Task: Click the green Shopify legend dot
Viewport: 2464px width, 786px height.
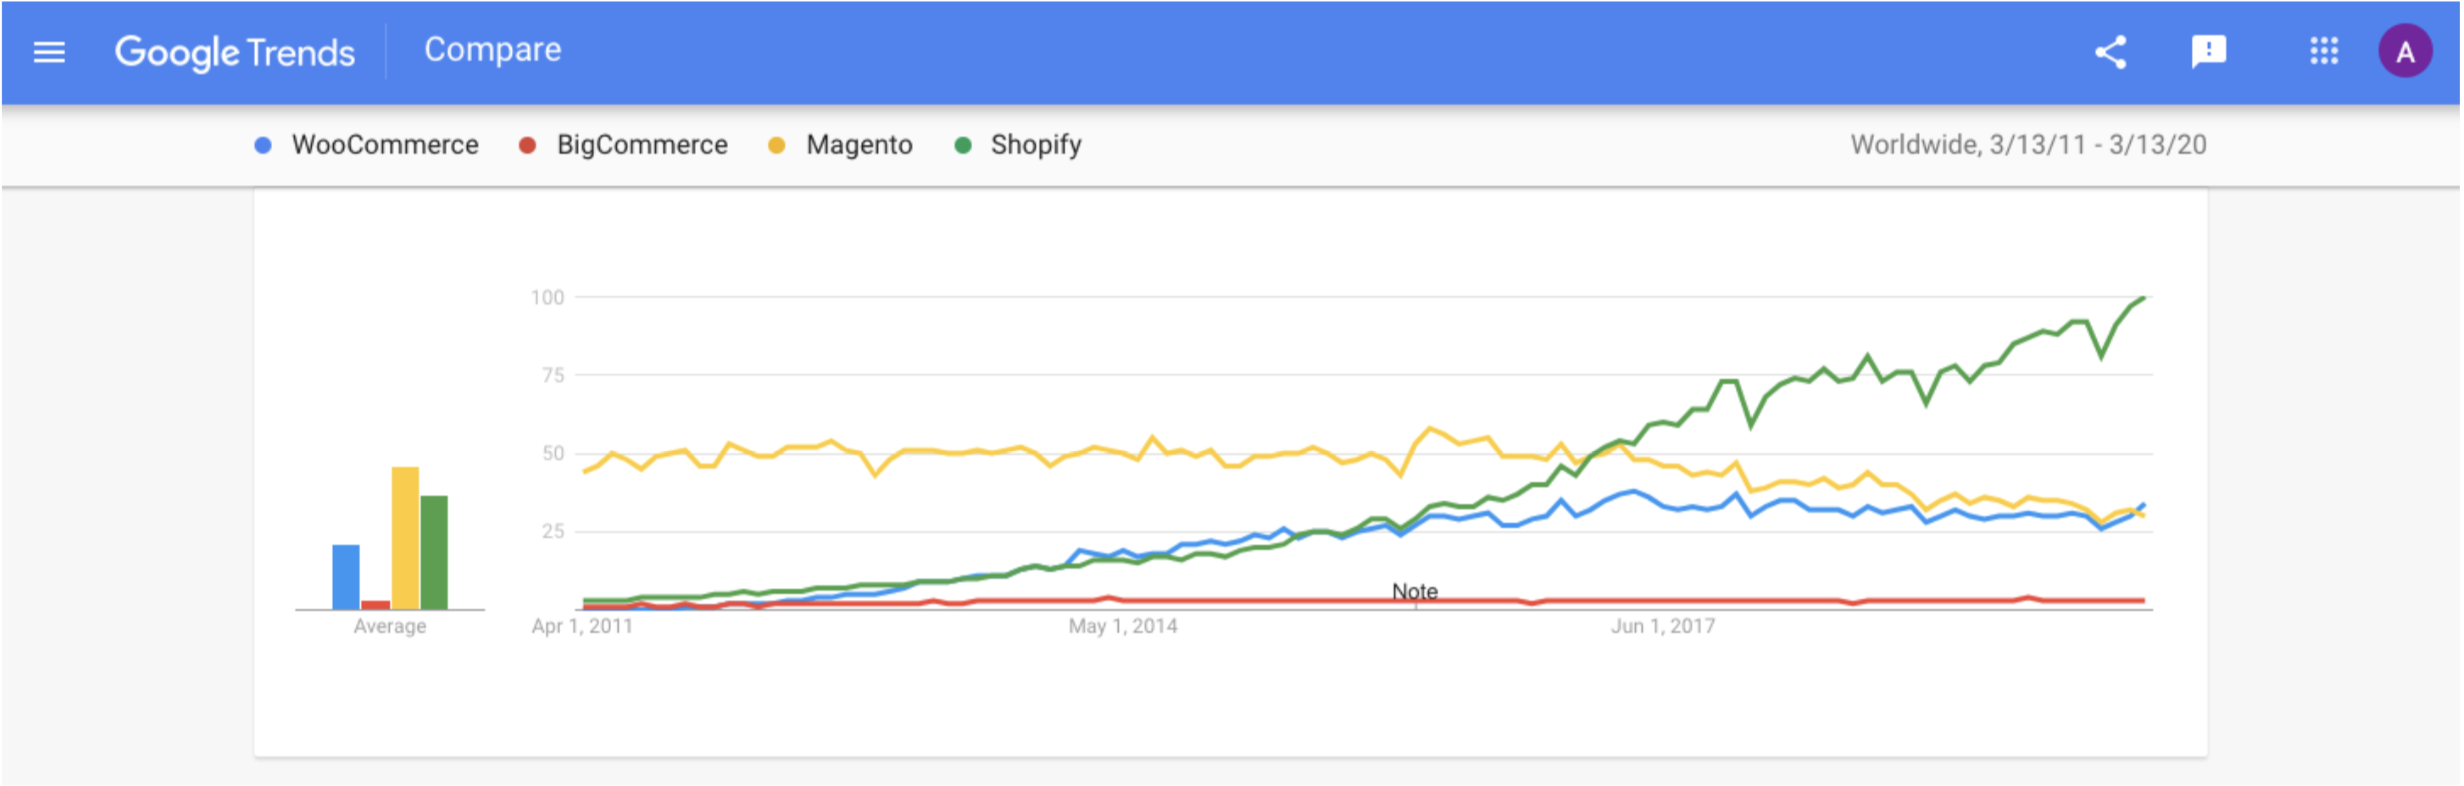Action: (963, 146)
